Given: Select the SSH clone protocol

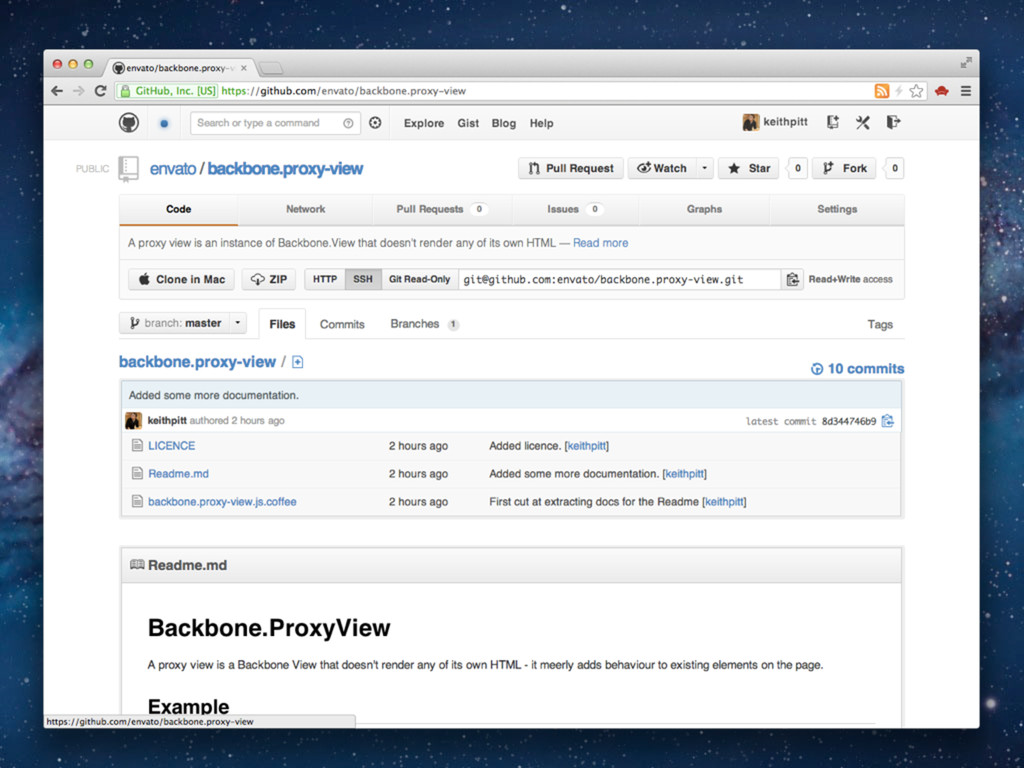Looking at the screenshot, I should [x=363, y=280].
